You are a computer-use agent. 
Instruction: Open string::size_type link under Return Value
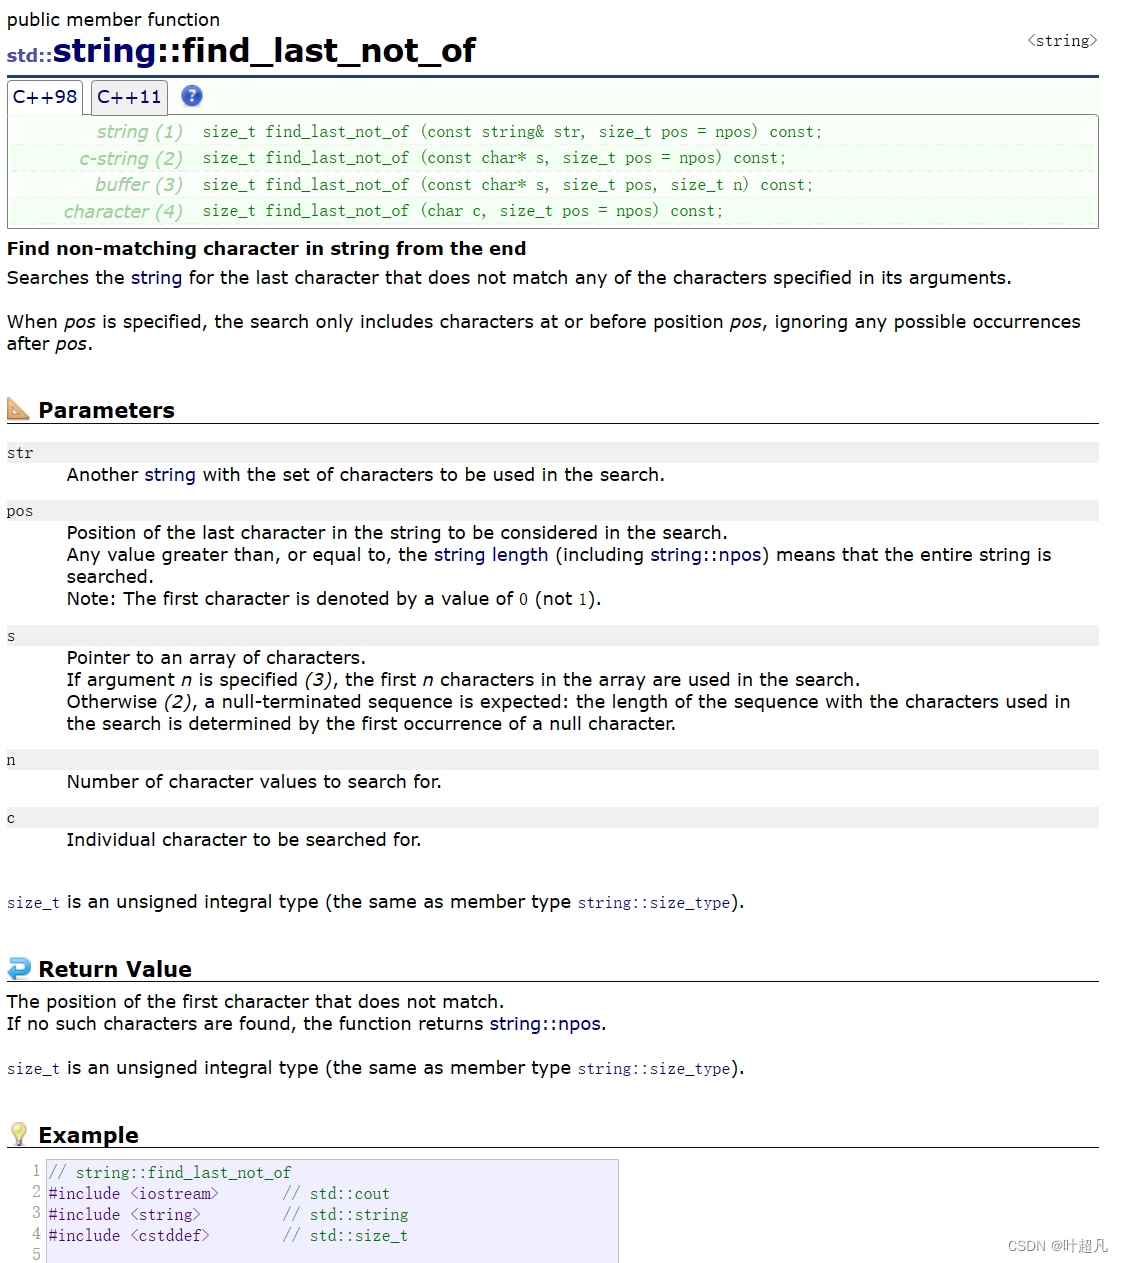[654, 1069]
